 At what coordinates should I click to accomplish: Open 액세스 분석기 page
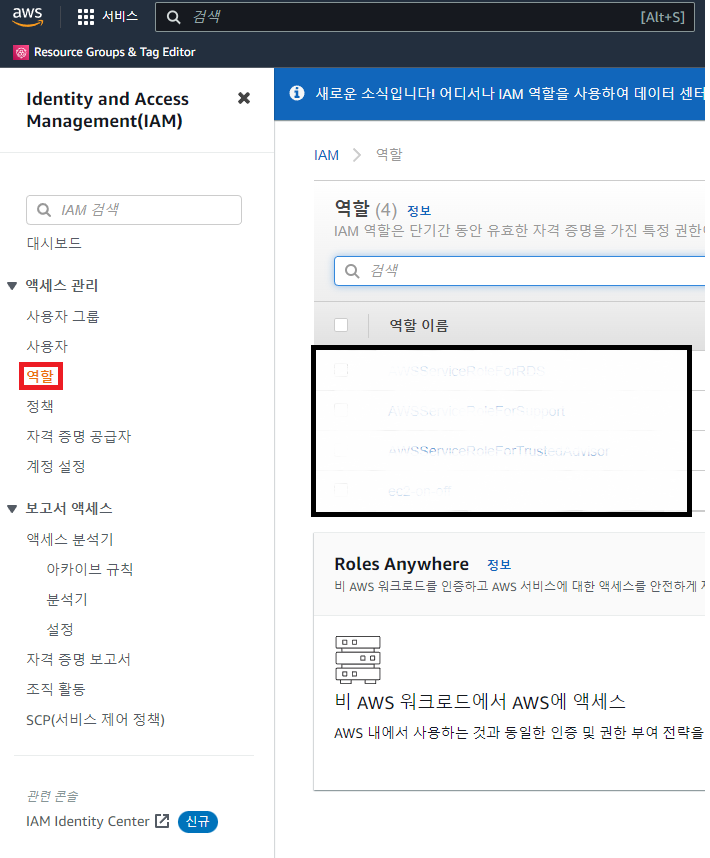pos(69,540)
